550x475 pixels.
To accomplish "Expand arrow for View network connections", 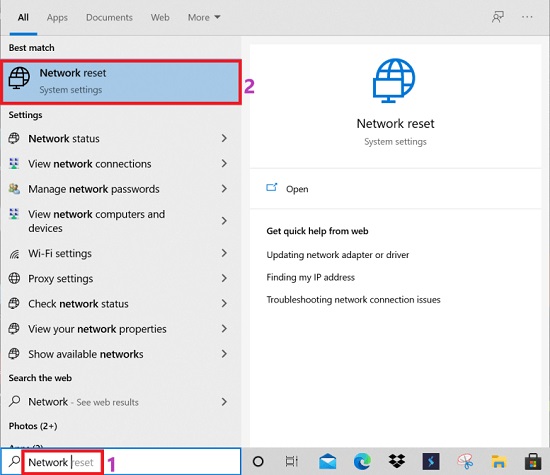I will pos(224,163).
